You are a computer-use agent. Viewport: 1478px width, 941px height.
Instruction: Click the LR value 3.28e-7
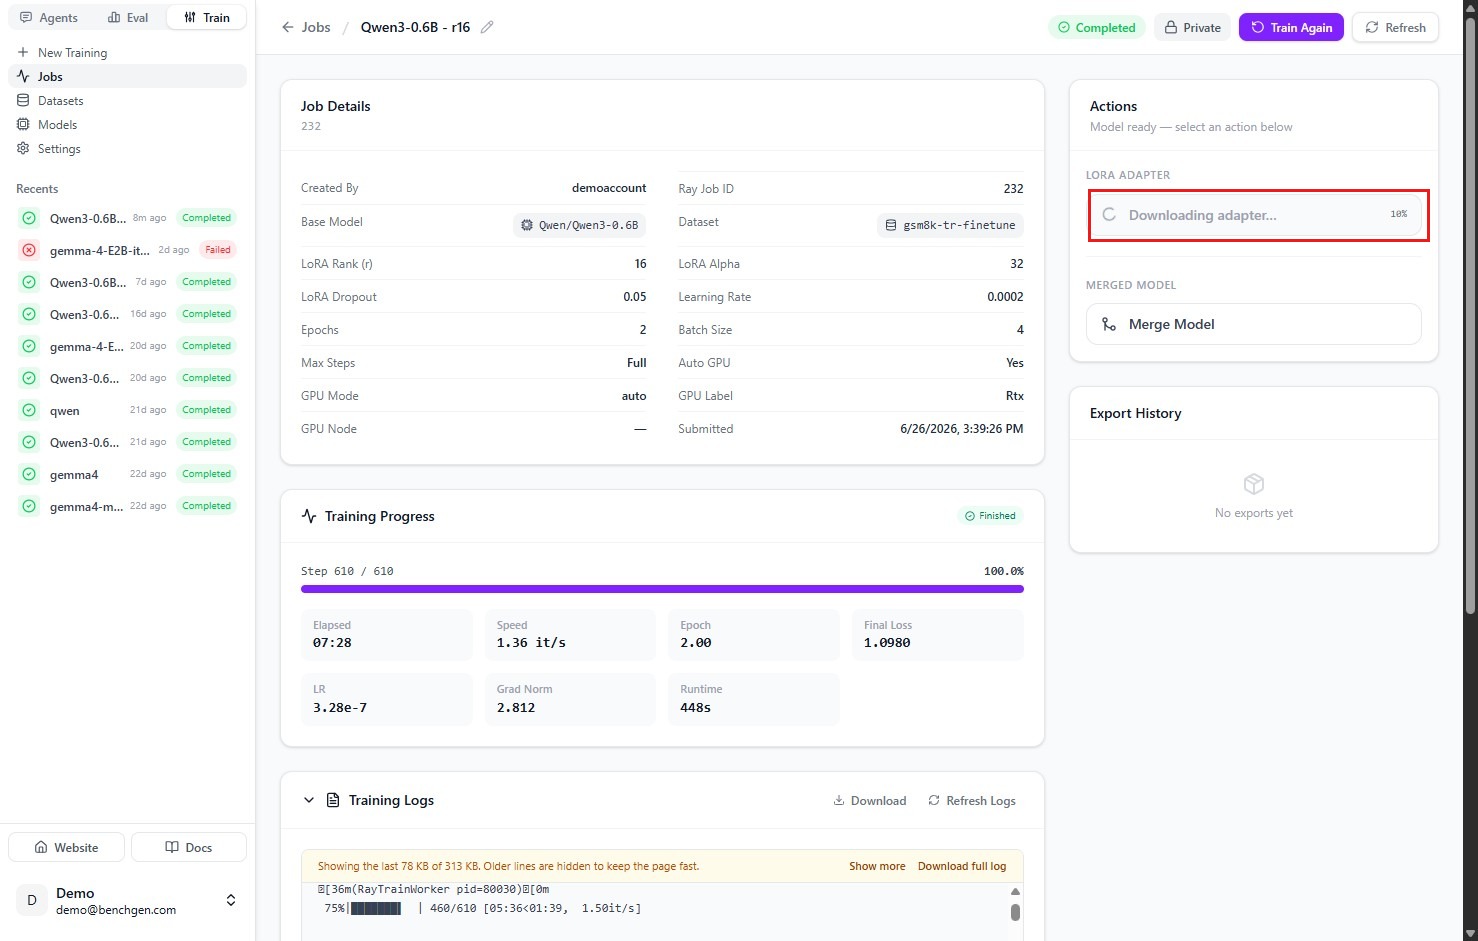(x=340, y=708)
